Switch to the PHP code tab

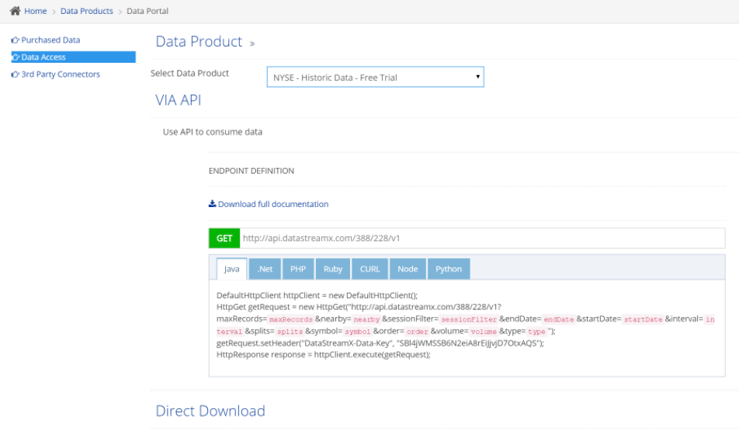click(x=298, y=269)
